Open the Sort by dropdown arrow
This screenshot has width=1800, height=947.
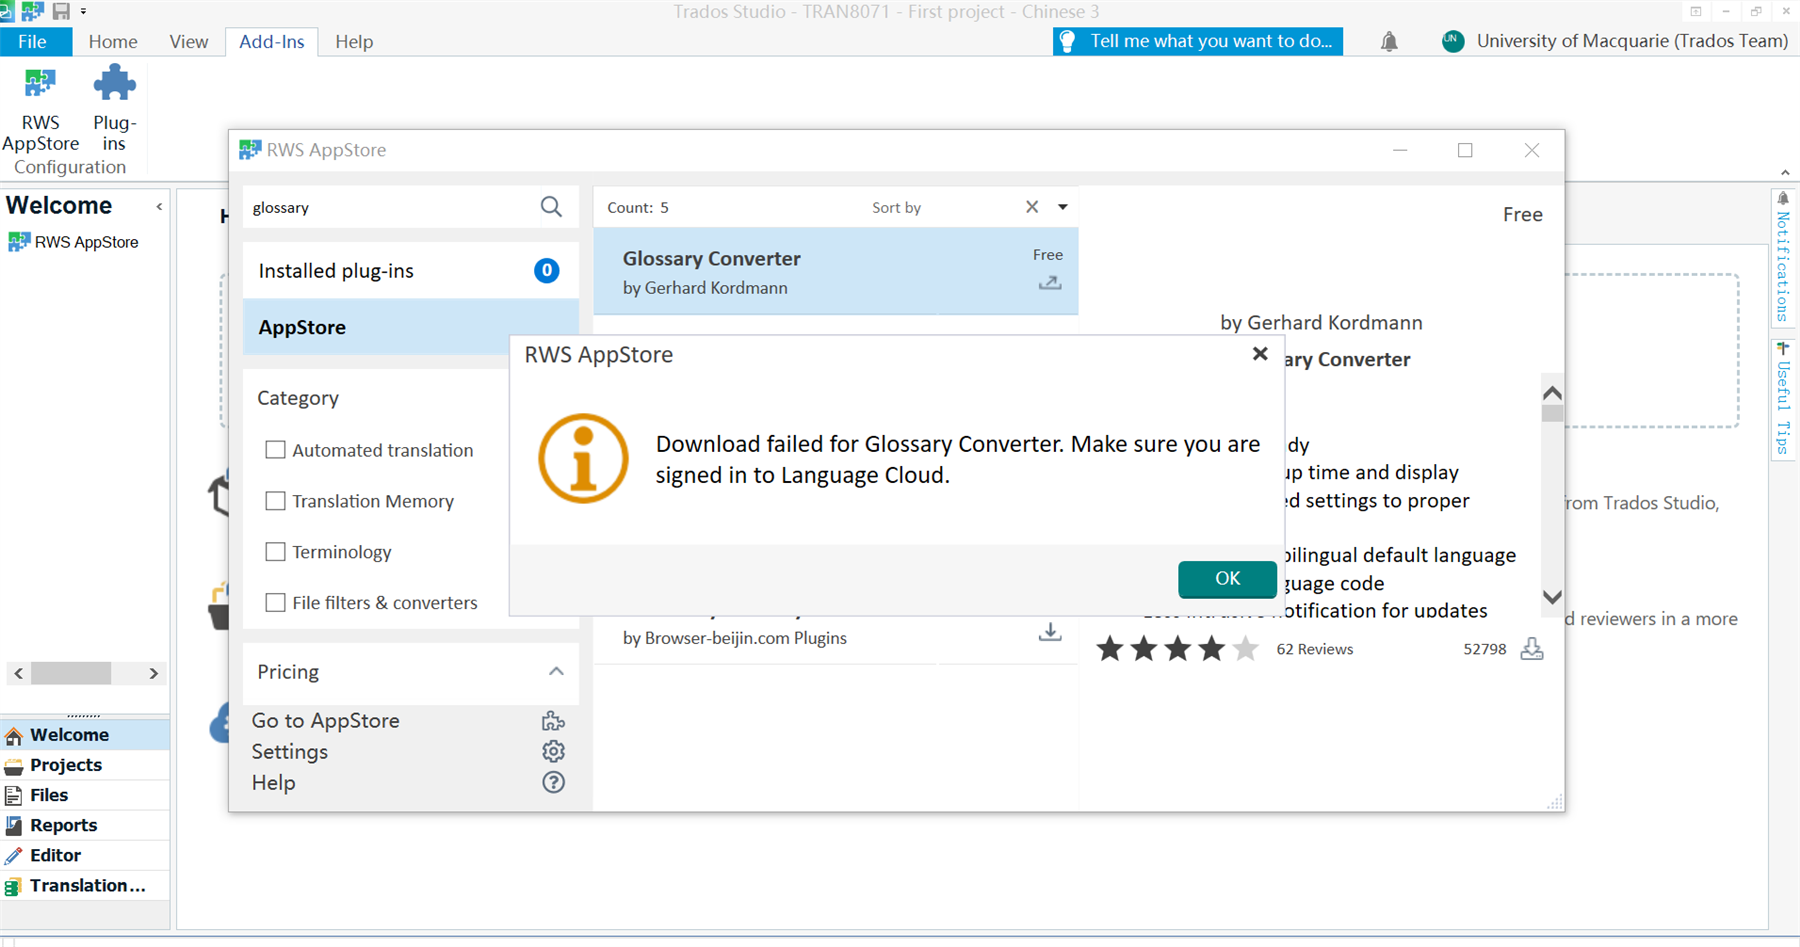[x=1063, y=207]
